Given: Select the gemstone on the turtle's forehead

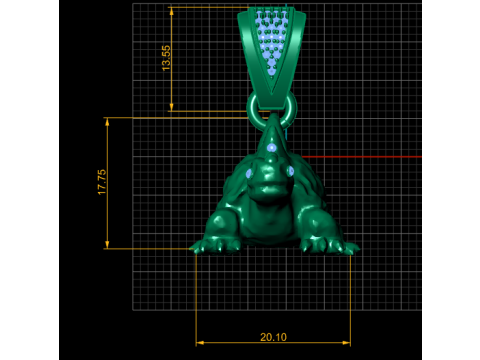Looking at the screenshot, I should pos(272,147).
